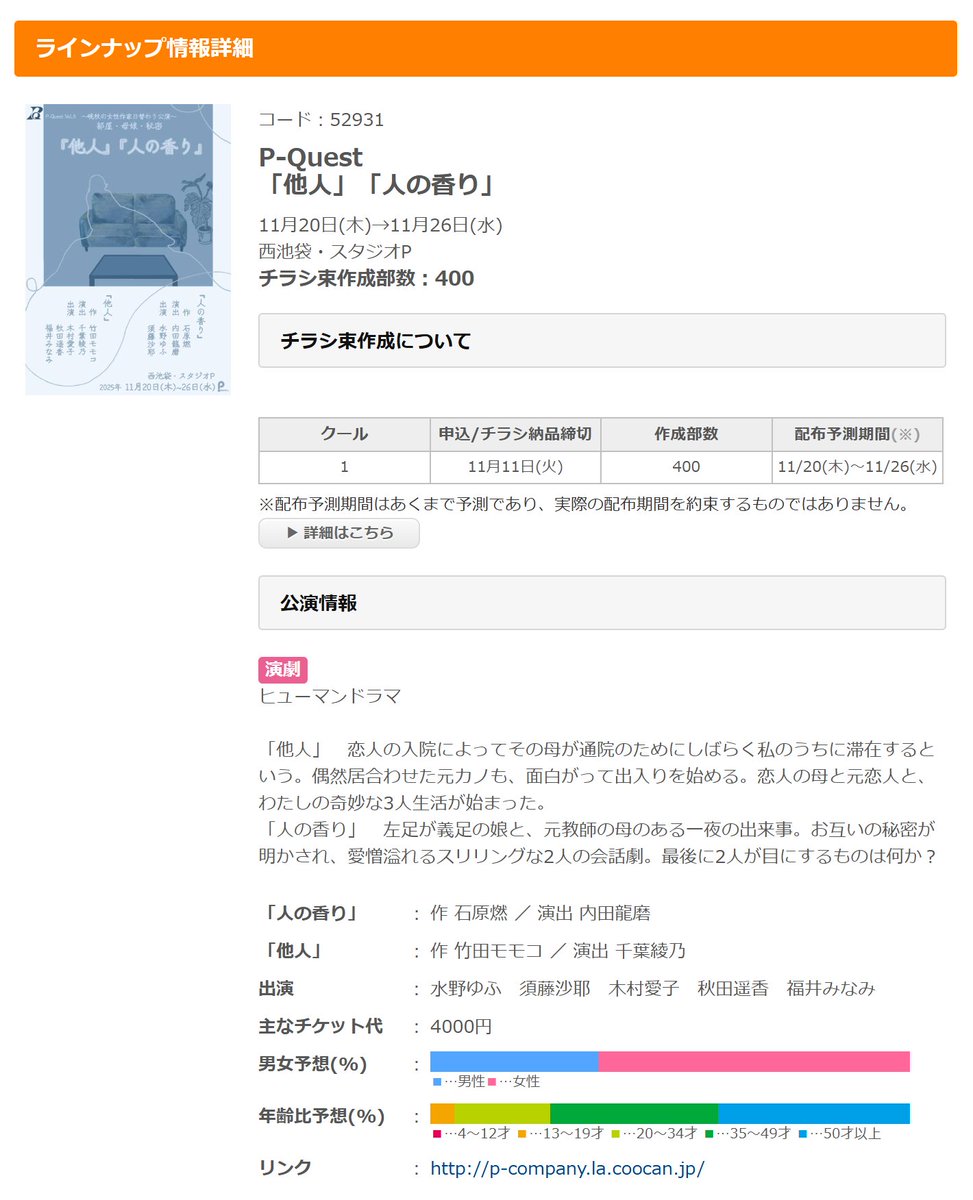Viewport: 973px width, 1200px height.
Task: Click 作 石原燃 ／ 演出 内田龍磨
Action: [541, 913]
